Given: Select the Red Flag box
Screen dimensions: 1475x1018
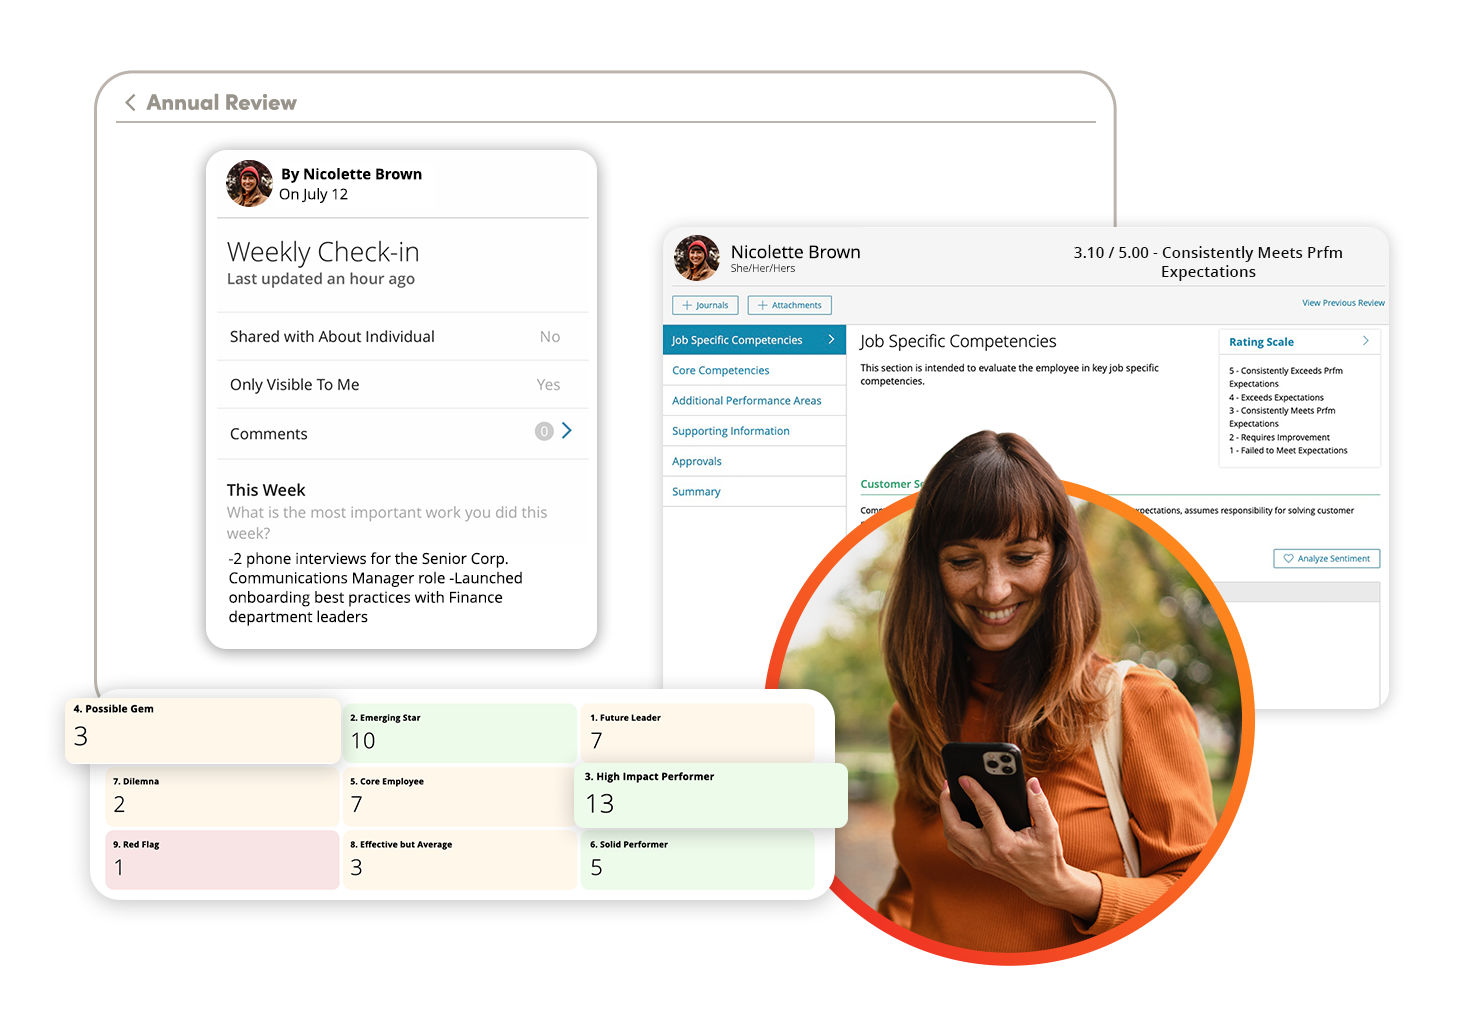Looking at the screenshot, I should pyautogui.click(x=222, y=860).
